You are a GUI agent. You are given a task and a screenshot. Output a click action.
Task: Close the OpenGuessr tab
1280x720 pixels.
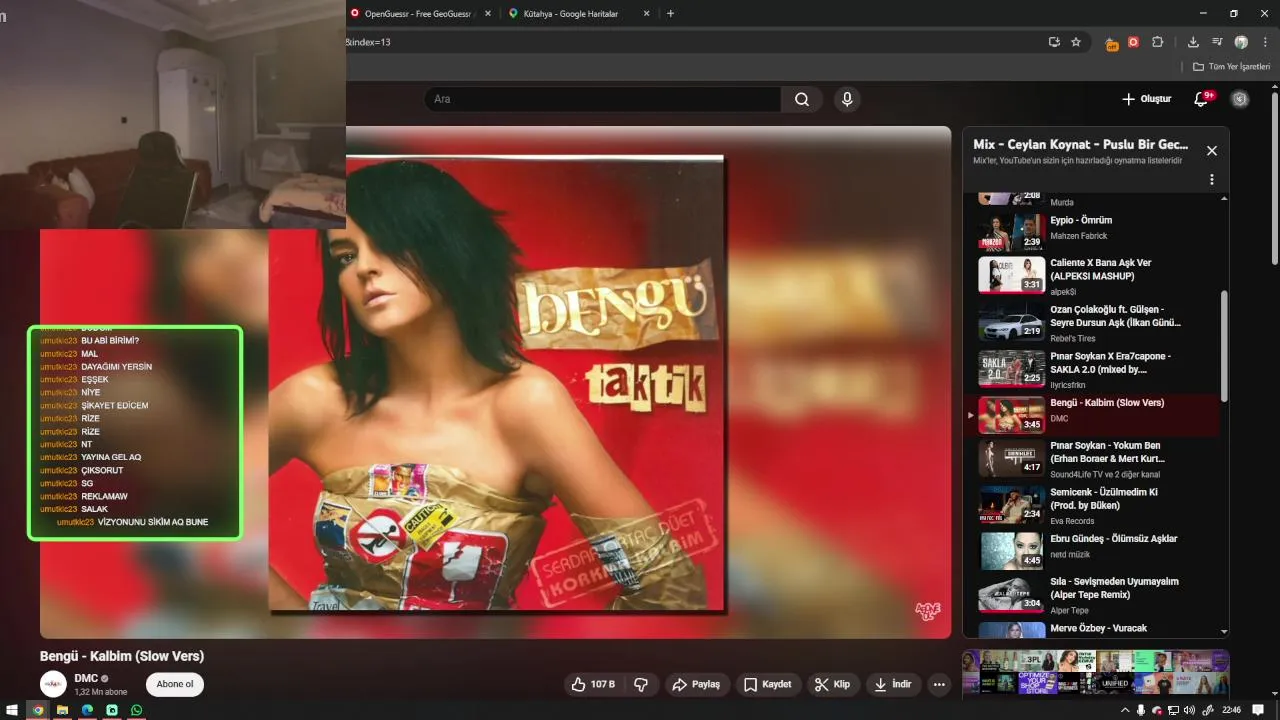coord(488,13)
